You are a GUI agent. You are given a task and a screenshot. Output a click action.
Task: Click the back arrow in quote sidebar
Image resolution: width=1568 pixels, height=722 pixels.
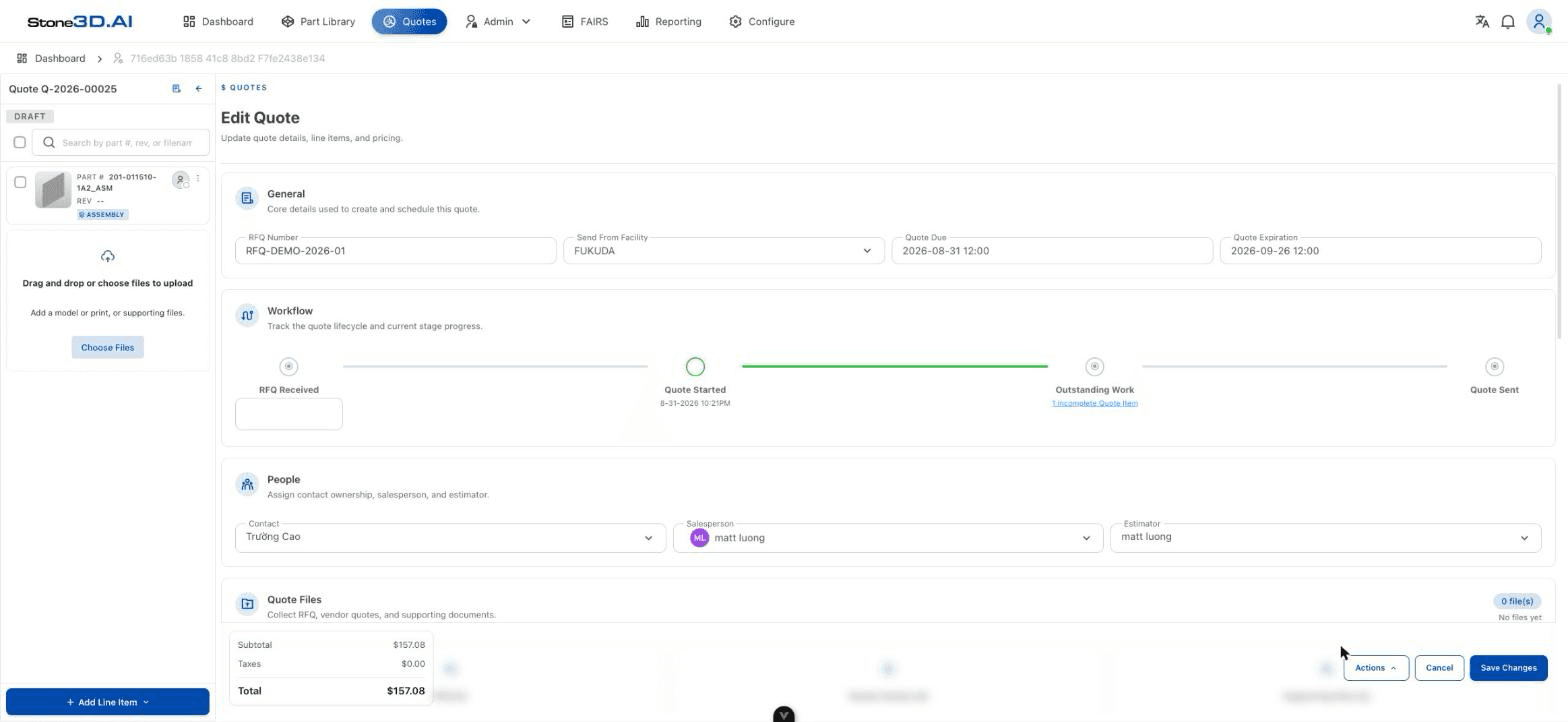(198, 89)
